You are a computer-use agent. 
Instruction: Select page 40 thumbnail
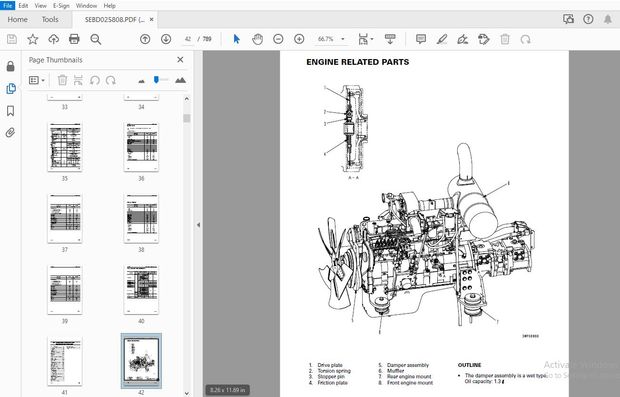(x=141, y=290)
